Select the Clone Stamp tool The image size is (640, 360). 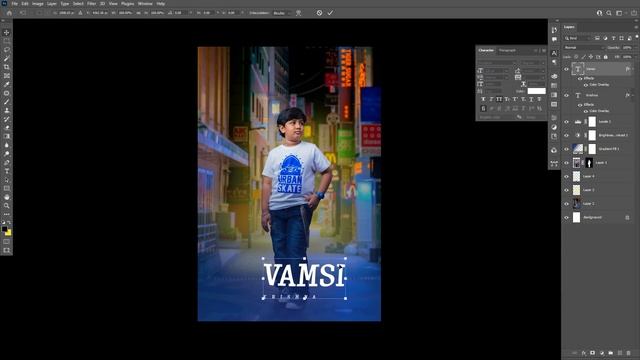coord(7,111)
